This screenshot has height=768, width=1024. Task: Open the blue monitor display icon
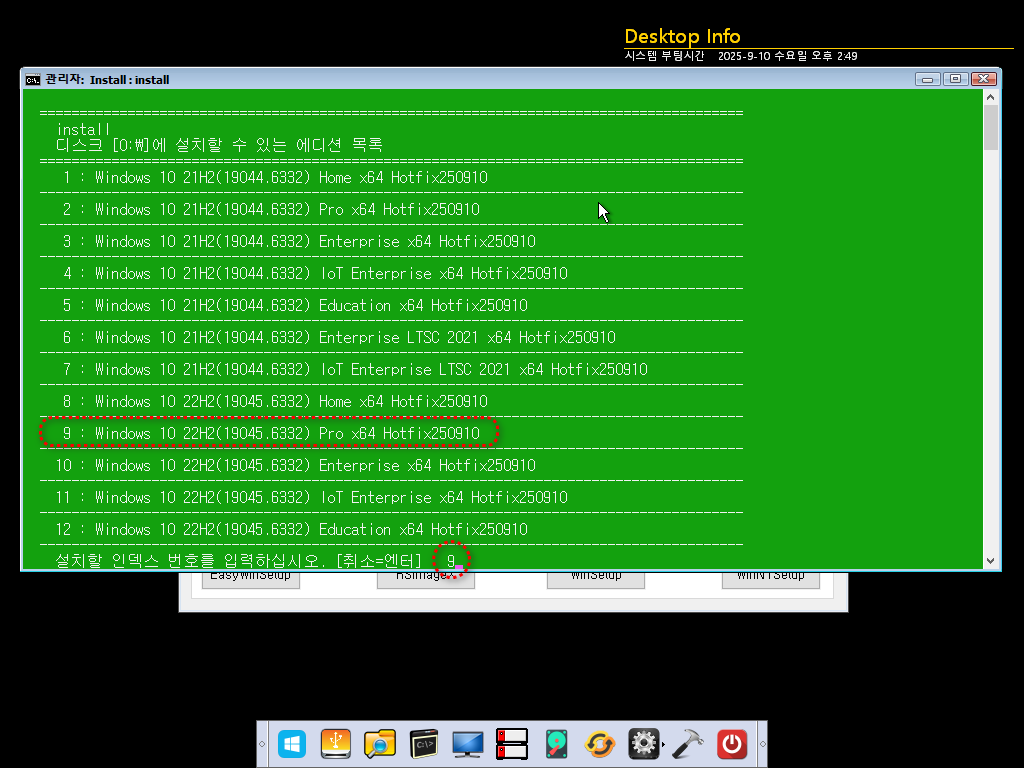468,744
